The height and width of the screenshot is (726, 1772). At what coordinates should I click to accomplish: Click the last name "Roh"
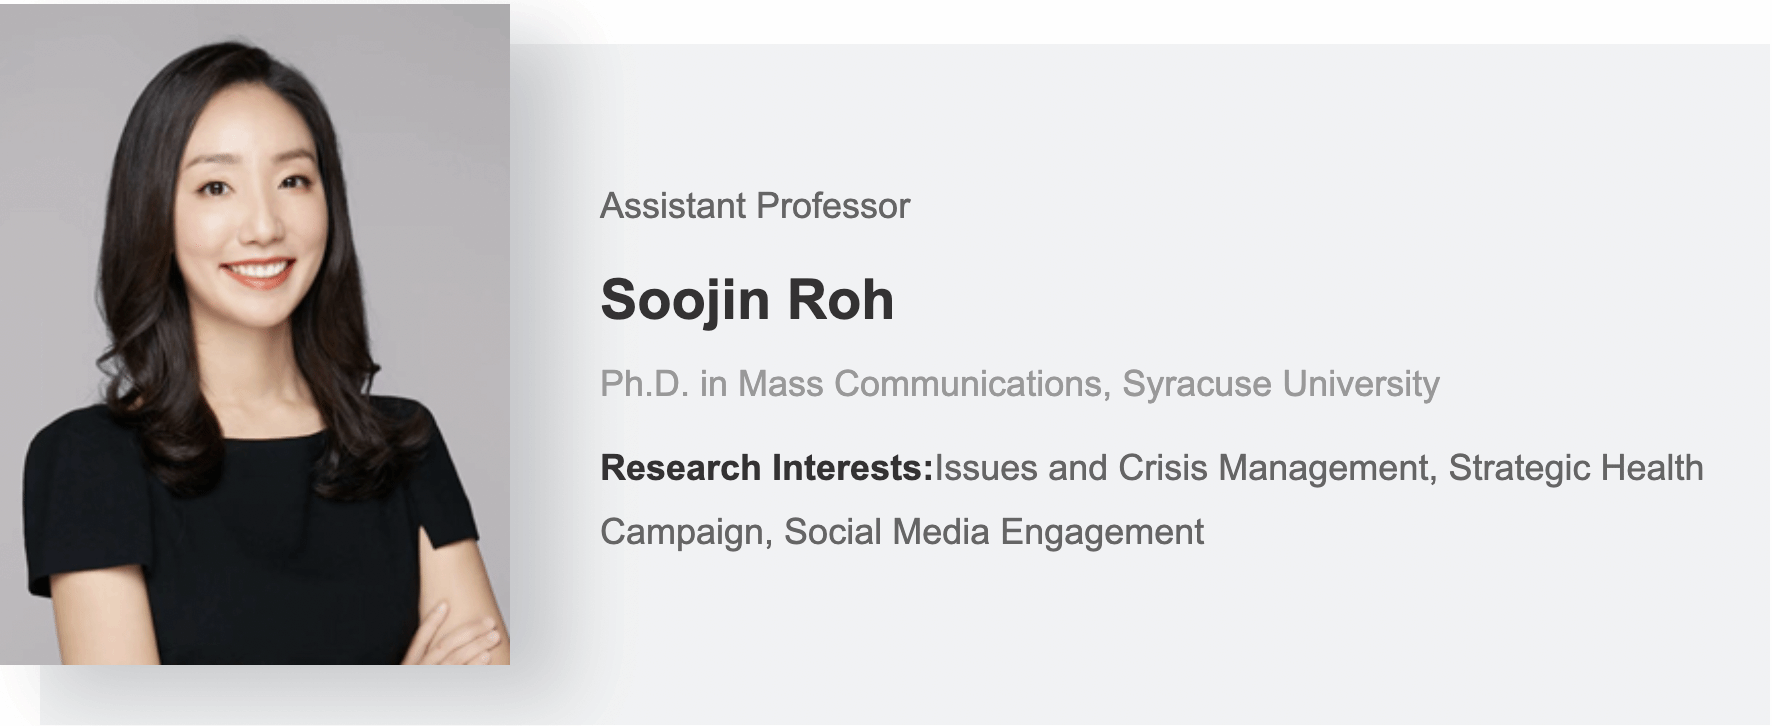pos(840,299)
